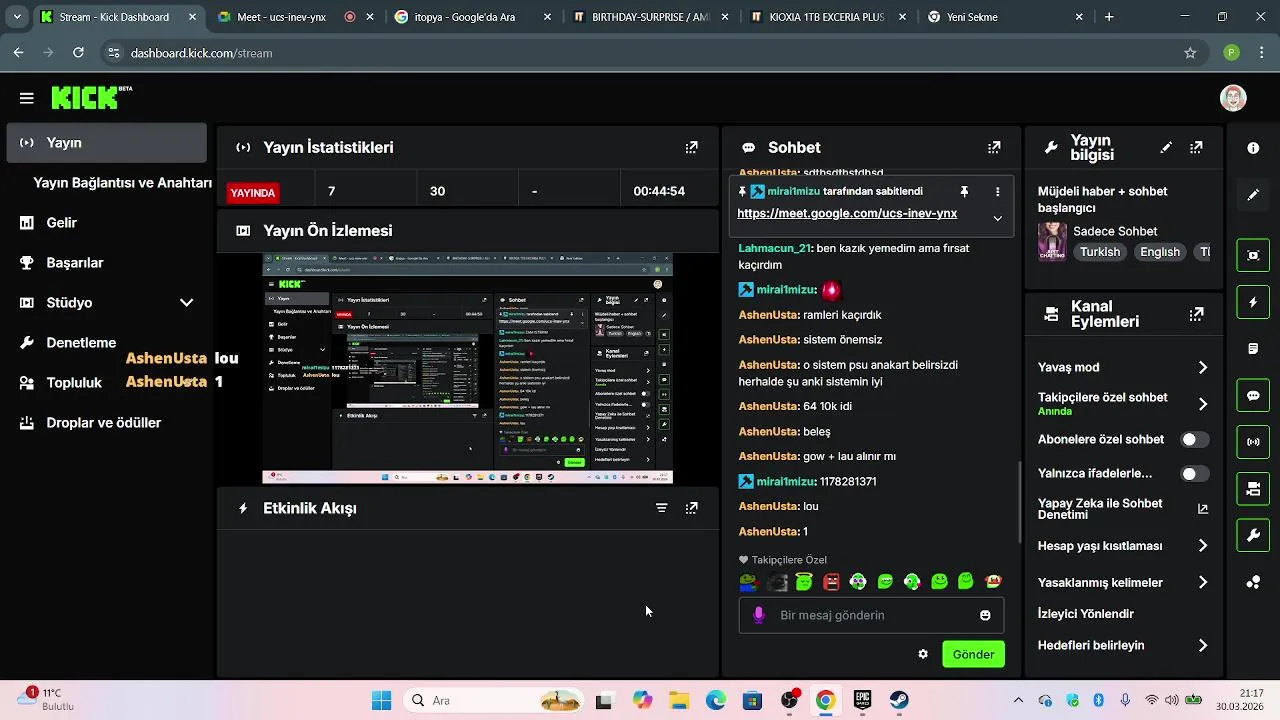Pop out the Etkinlik Akışı panel
Viewport: 1280px width, 720px height.
pyautogui.click(x=691, y=508)
